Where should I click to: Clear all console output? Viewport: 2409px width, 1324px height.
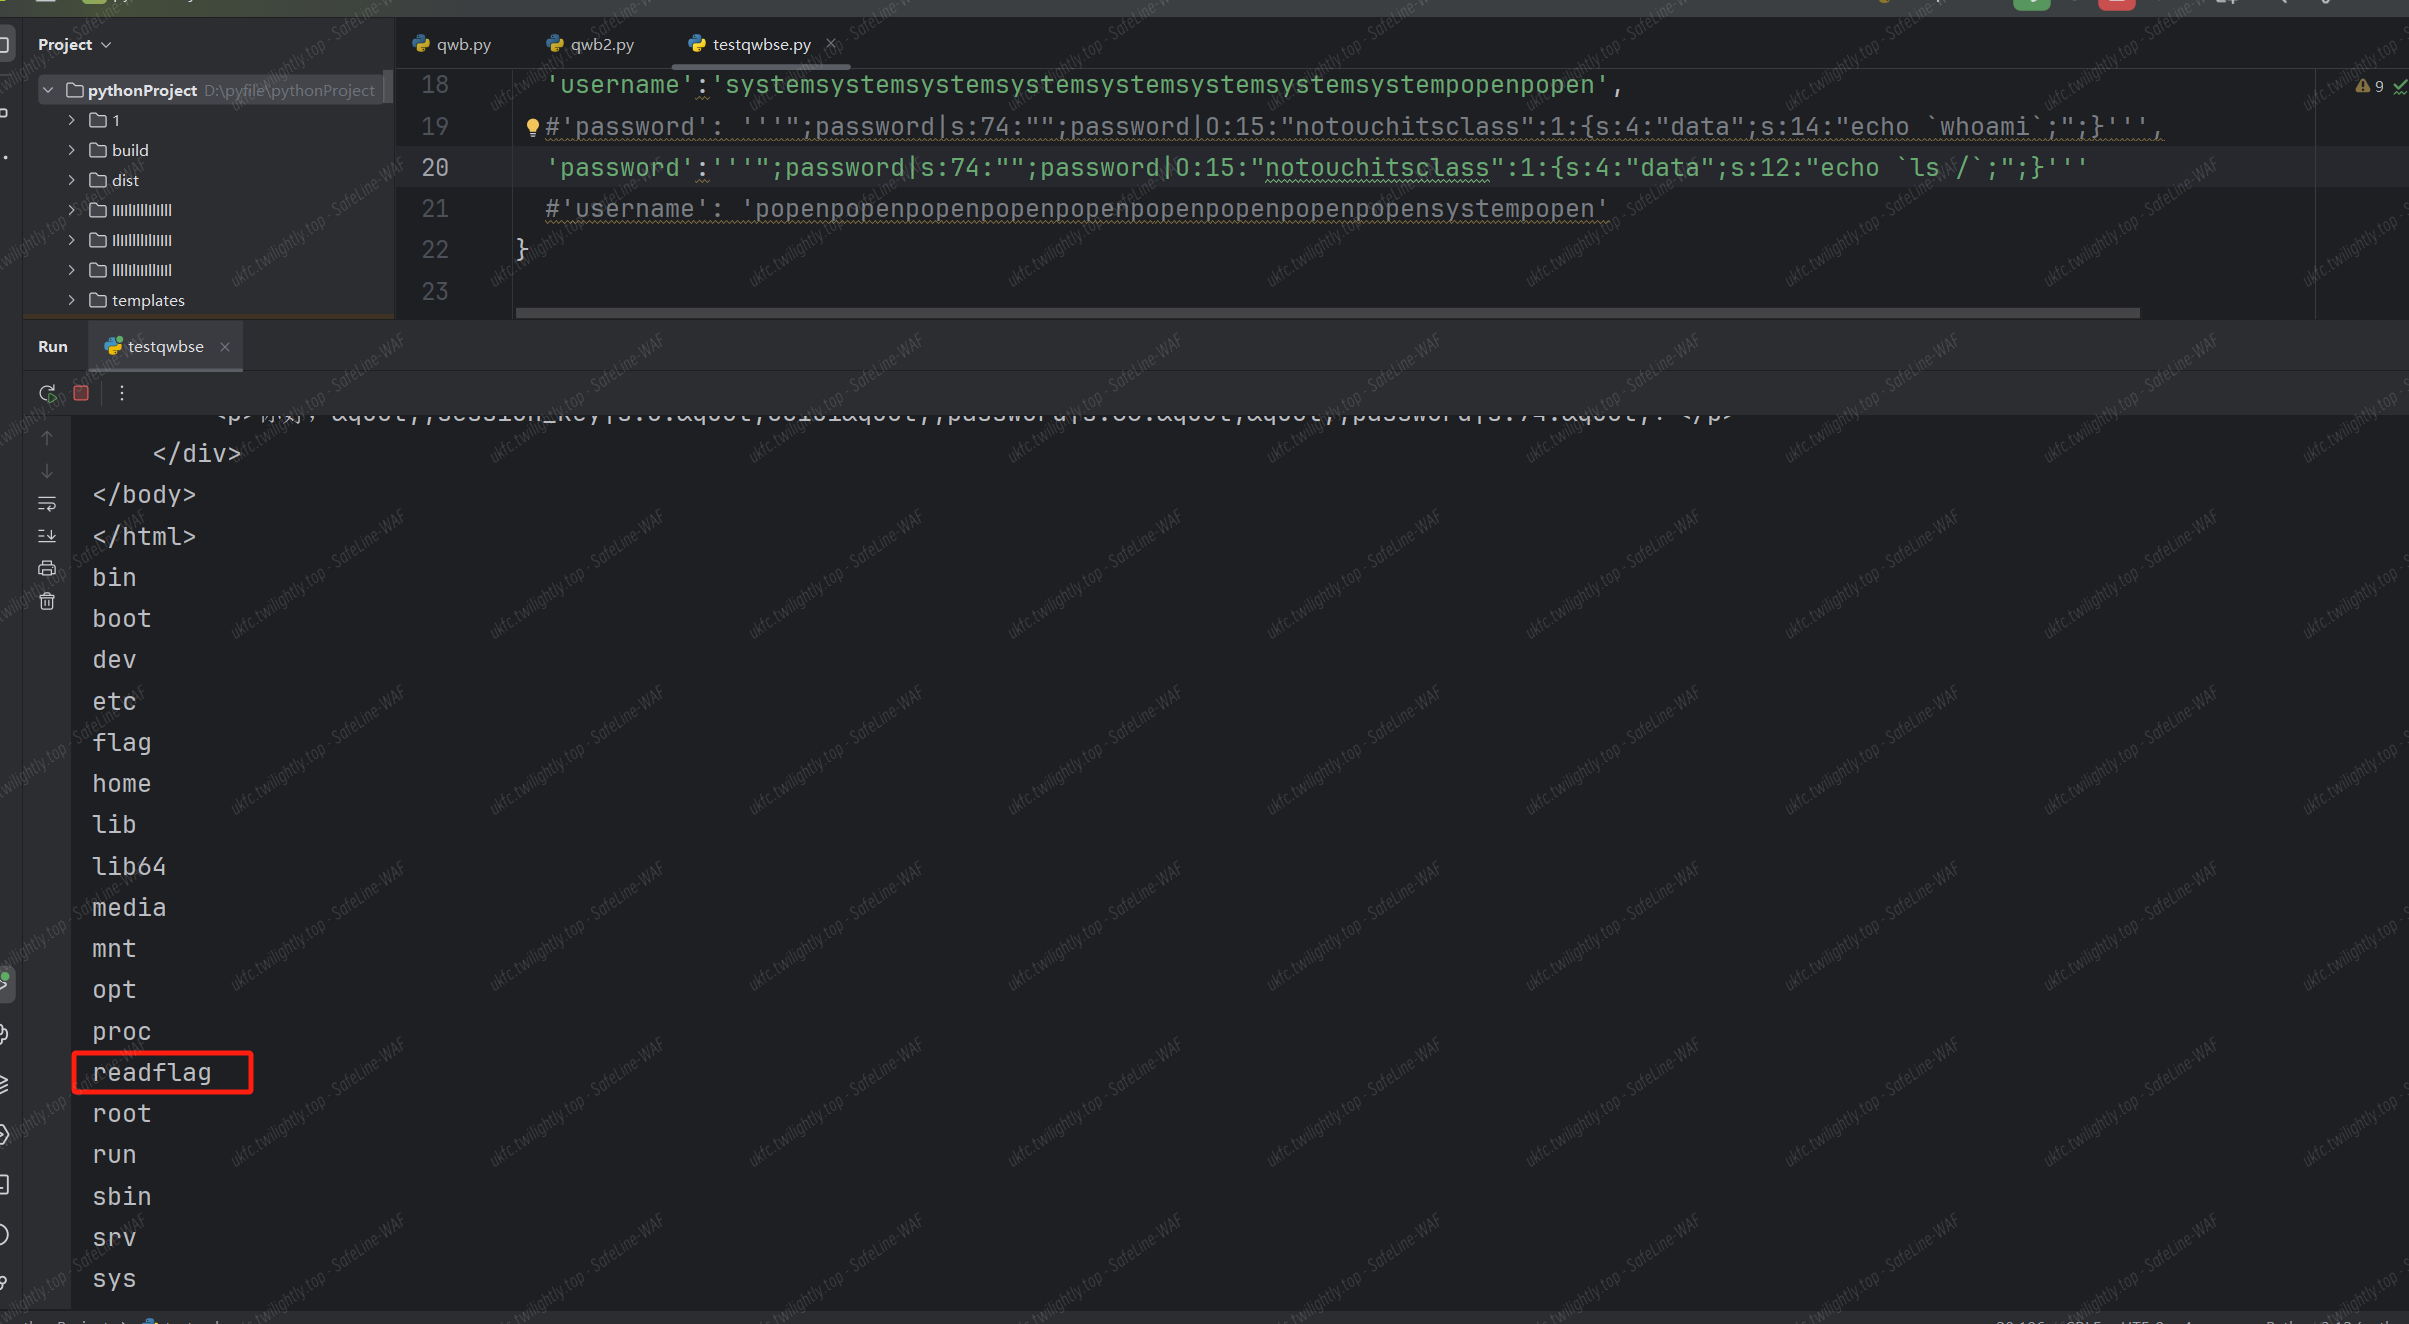47,601
